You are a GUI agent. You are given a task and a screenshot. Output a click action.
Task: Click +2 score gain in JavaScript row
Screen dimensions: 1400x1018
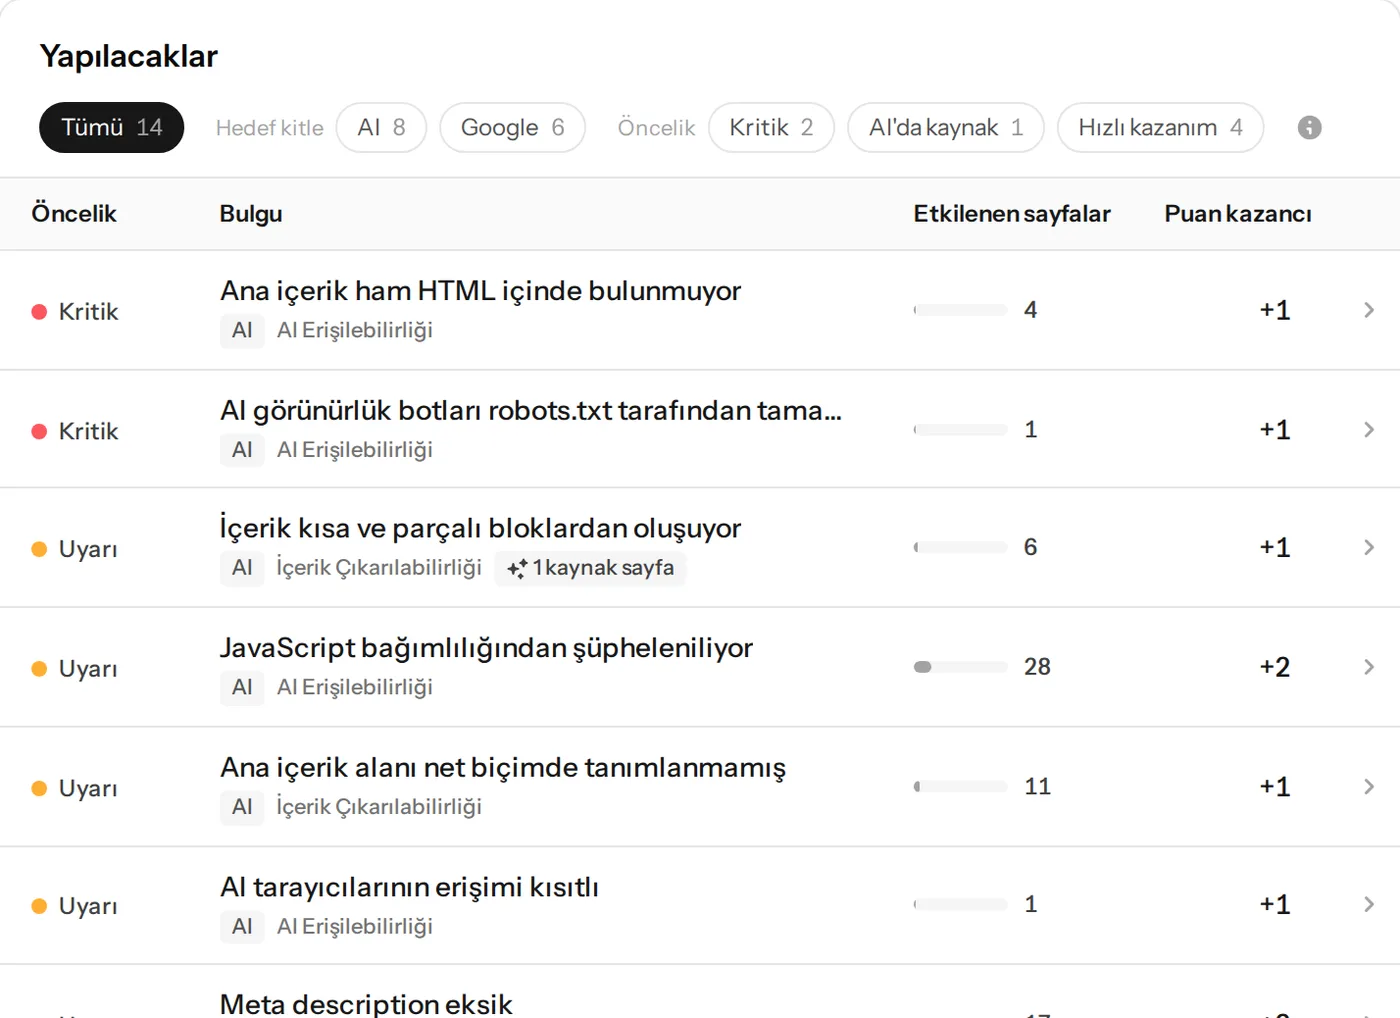(1275, 667)
